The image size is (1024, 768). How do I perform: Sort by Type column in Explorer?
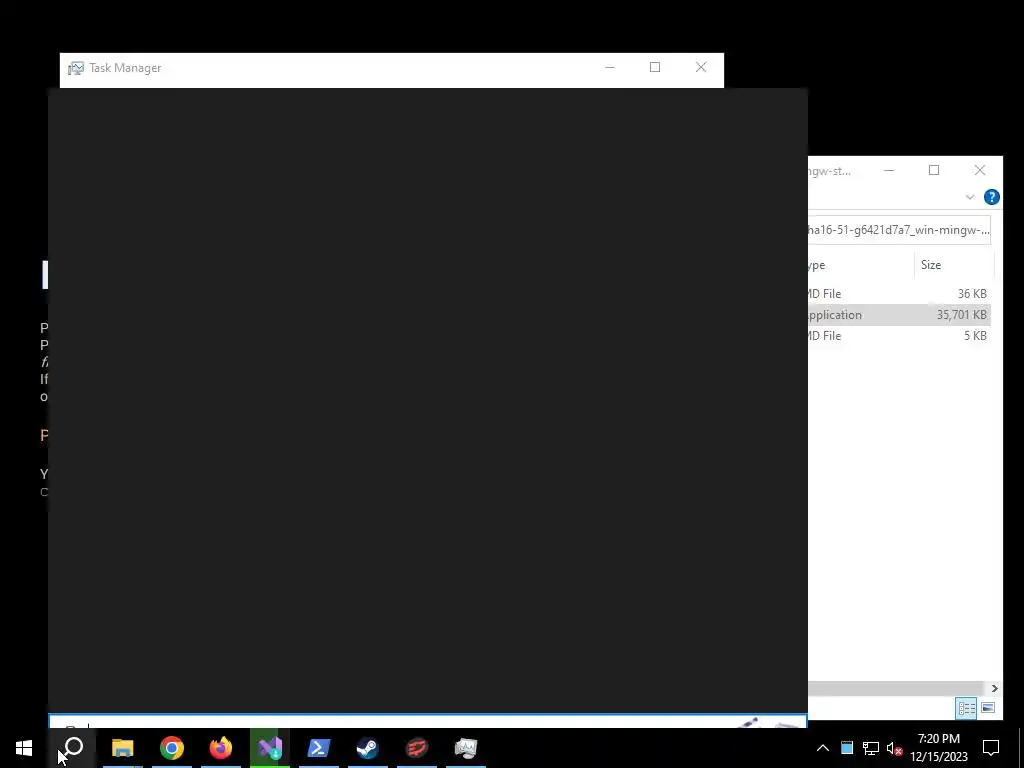861,264
